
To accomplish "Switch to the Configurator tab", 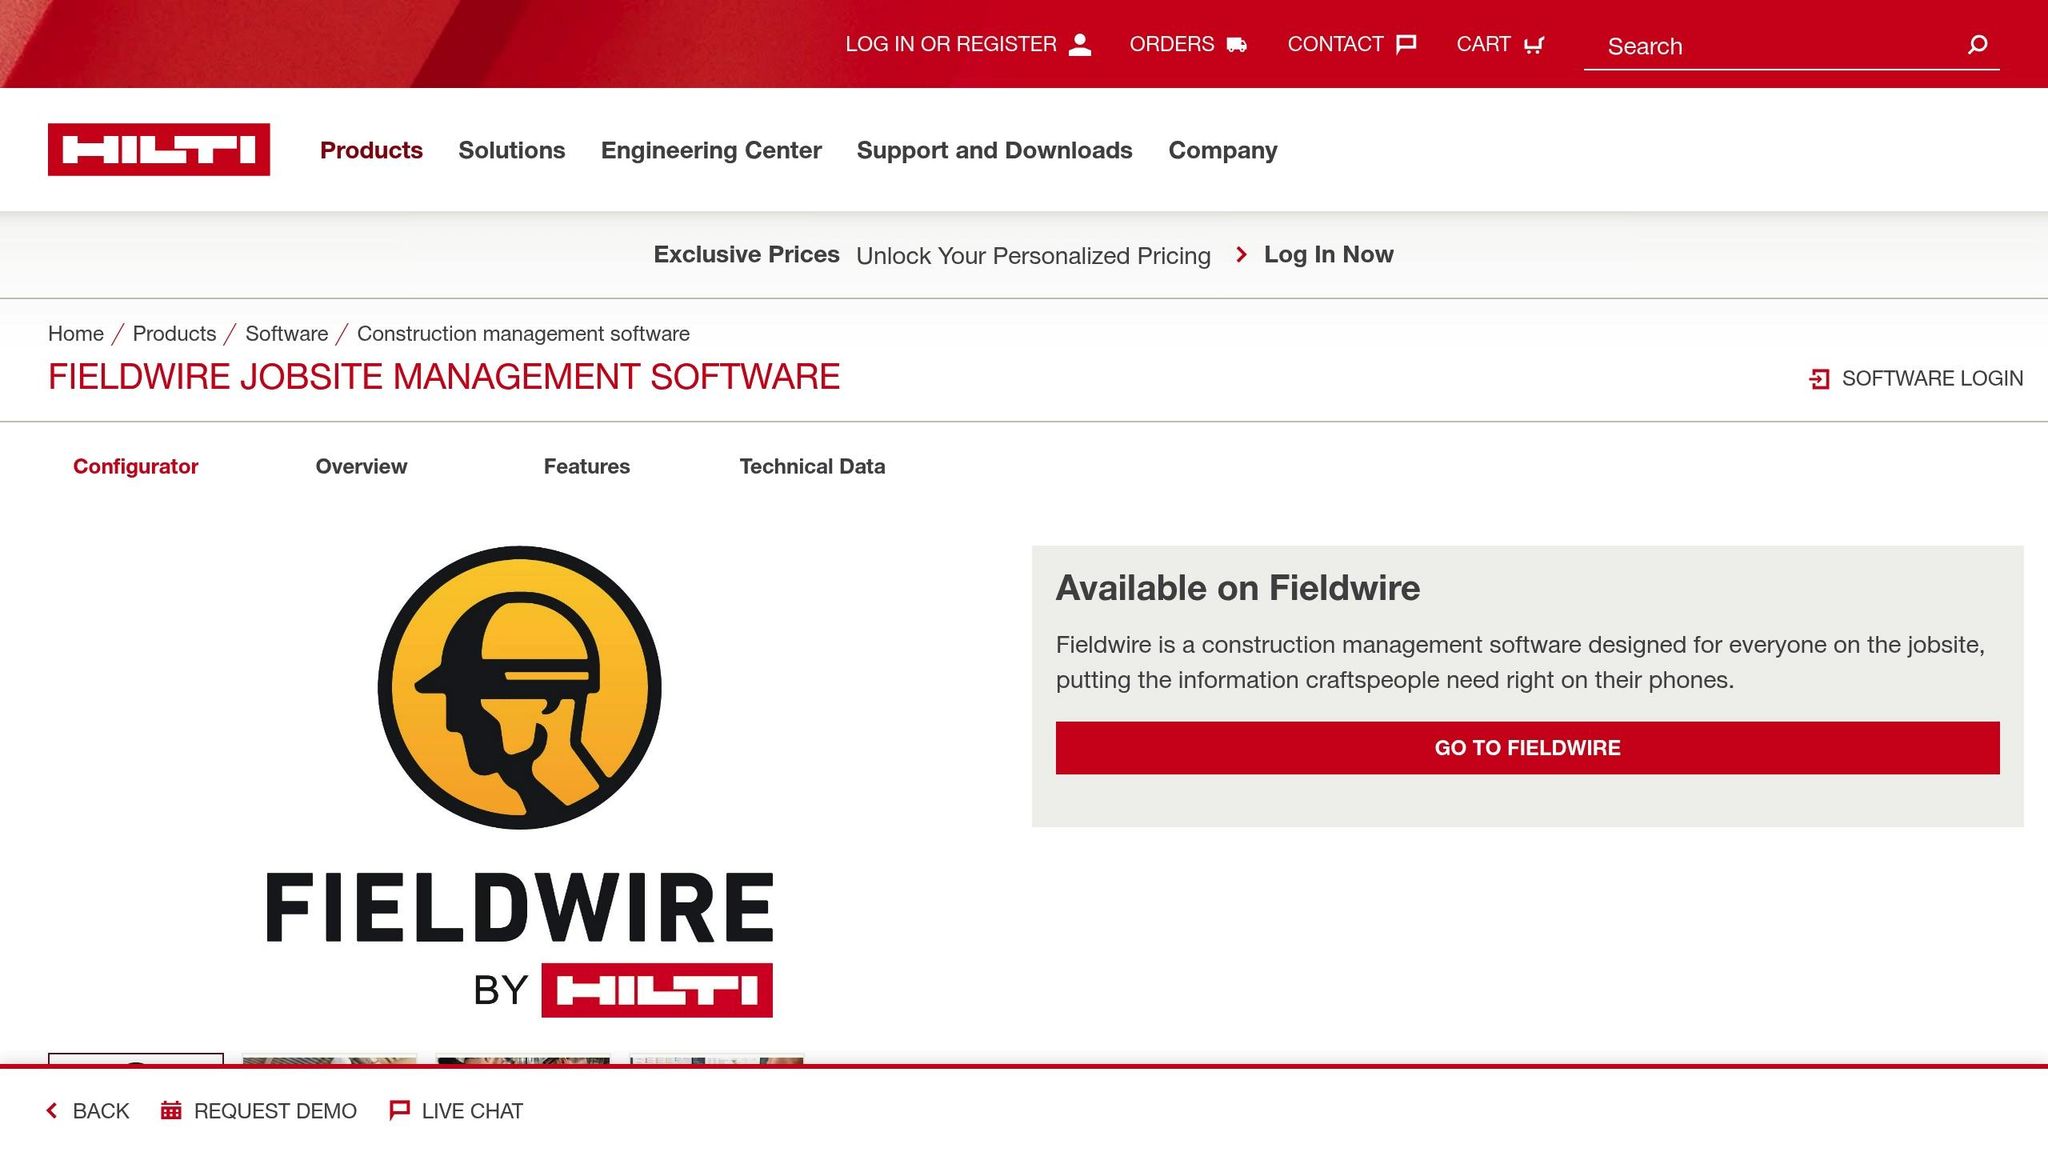I will tap(136, 466).
